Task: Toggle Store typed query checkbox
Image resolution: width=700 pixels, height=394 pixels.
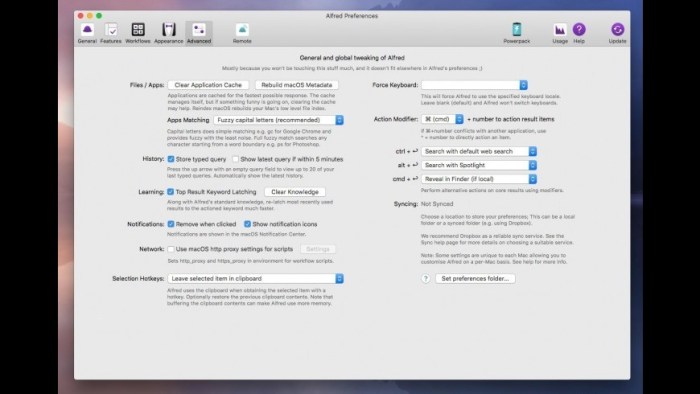Action: tap(171, 159)
